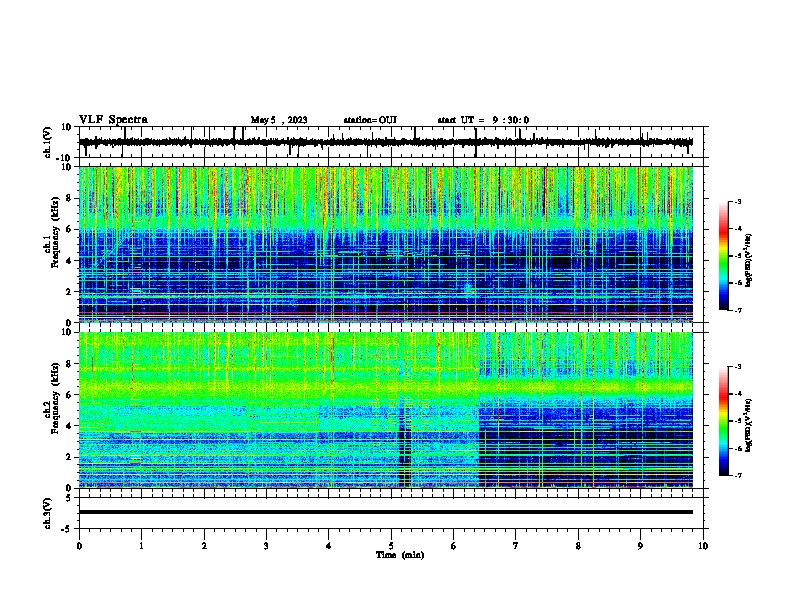Image resolution: width=792 pixels, height=612 pixels.
Task: Click the 'ch.1(V)' waveform axis label
Action: [x=48, y=142]
